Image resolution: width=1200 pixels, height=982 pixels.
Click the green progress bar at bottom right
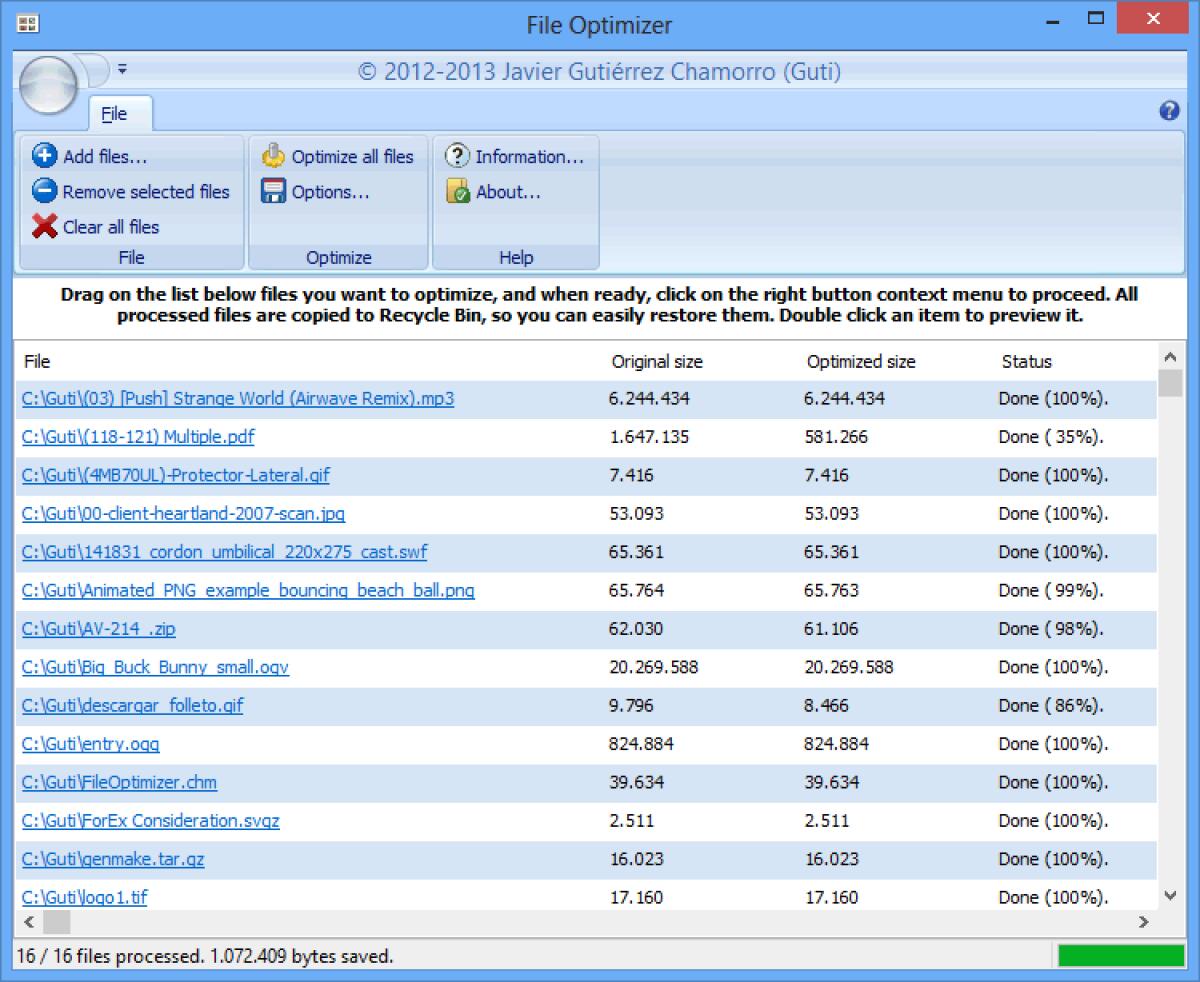tap(1120, 956)
